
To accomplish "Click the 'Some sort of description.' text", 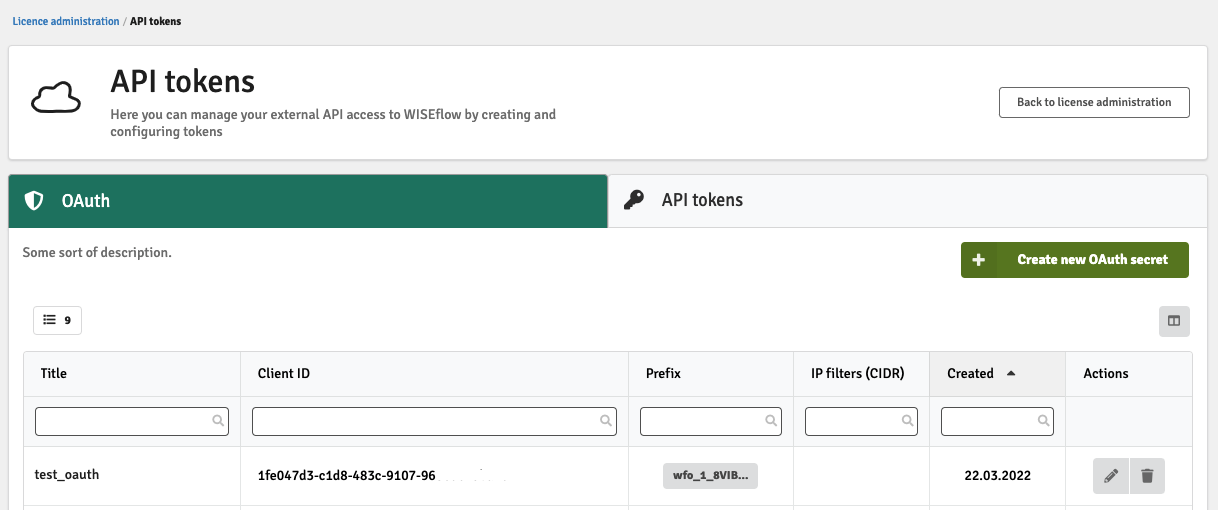I will point(97,253).
